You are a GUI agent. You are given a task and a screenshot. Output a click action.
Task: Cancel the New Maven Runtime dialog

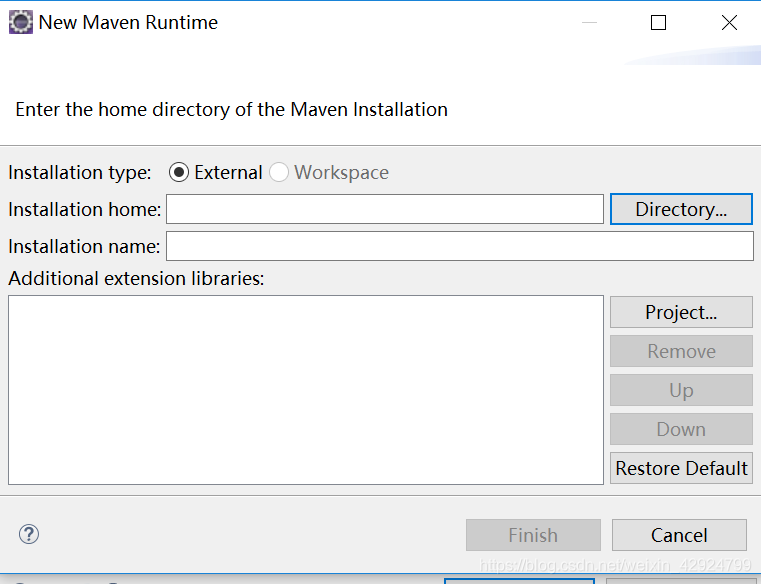pyautogui.click(x=679, y=535)
